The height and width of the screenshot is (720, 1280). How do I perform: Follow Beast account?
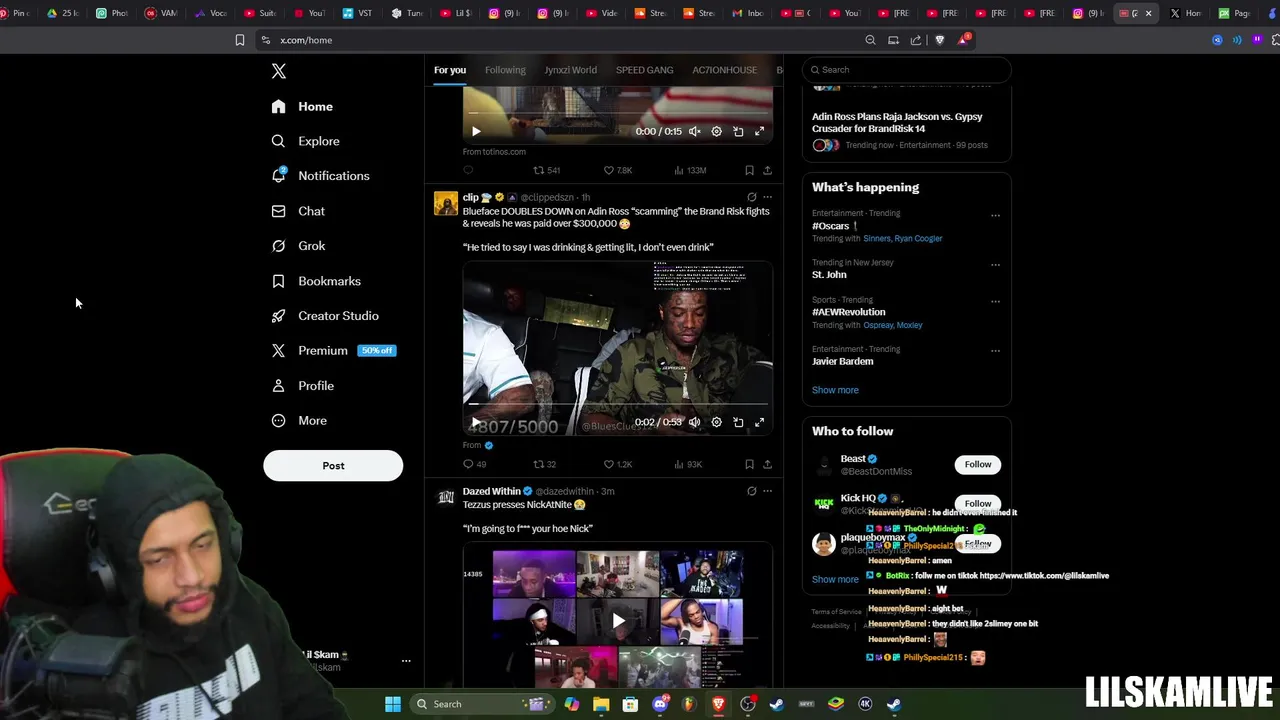[x=978, y=464]
